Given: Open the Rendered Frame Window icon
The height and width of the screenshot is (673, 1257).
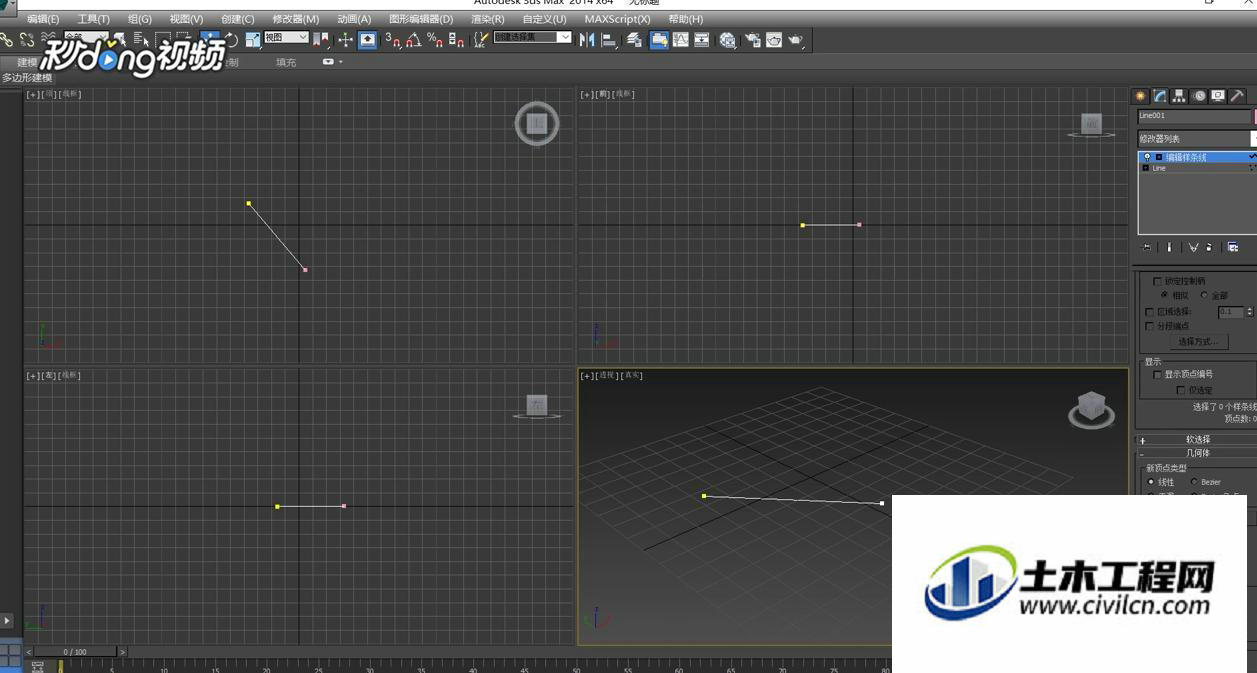Looking at the screenshot, I should point(773,39).
